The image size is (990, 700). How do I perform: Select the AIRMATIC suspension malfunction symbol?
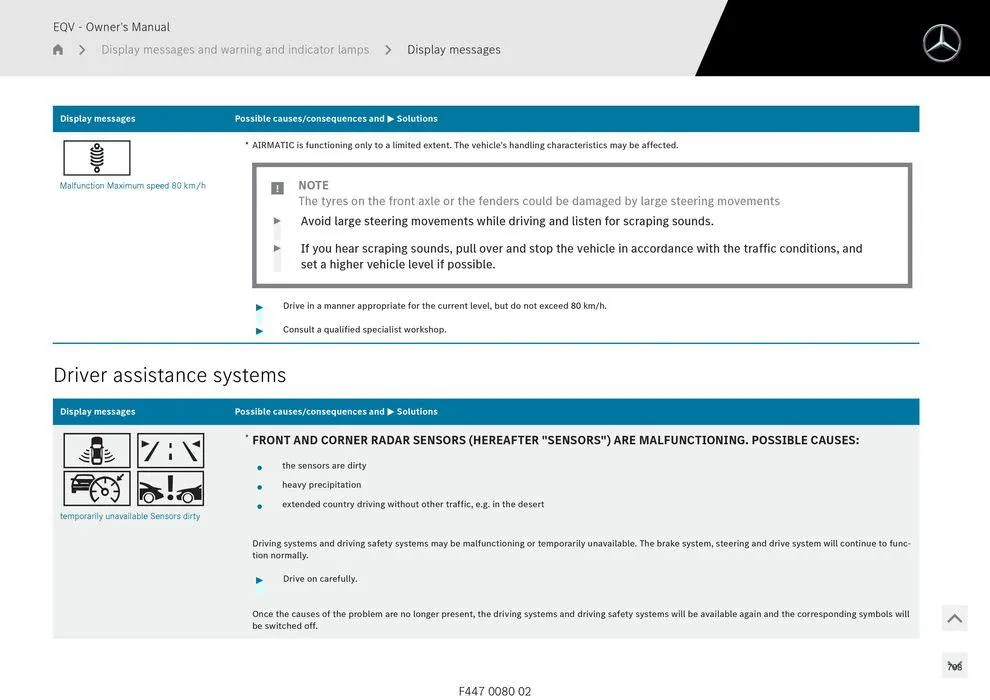pyautogui.click(x=96, y=157)
